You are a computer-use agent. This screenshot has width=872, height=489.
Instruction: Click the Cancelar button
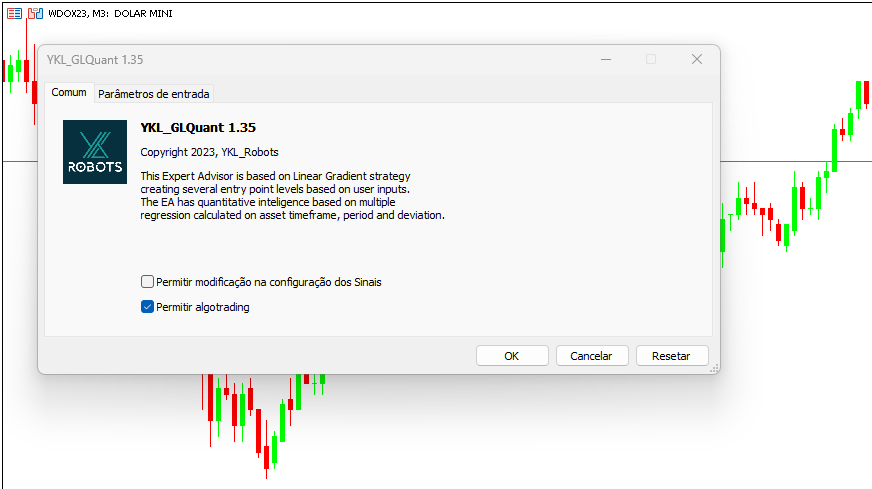[592, 356]
